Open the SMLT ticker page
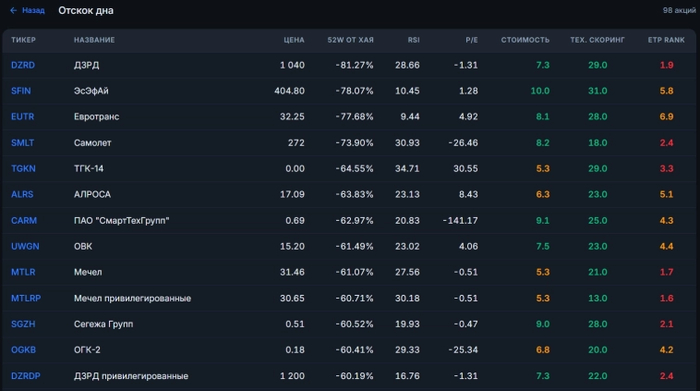Image resolution: width=700 pixels, height=391 pixels. (22, 143)
